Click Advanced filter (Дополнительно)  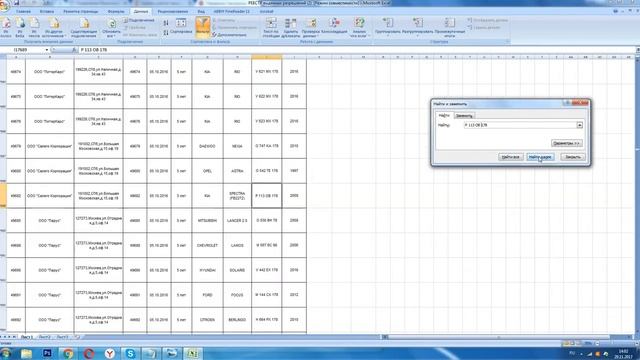coord(229,35)
